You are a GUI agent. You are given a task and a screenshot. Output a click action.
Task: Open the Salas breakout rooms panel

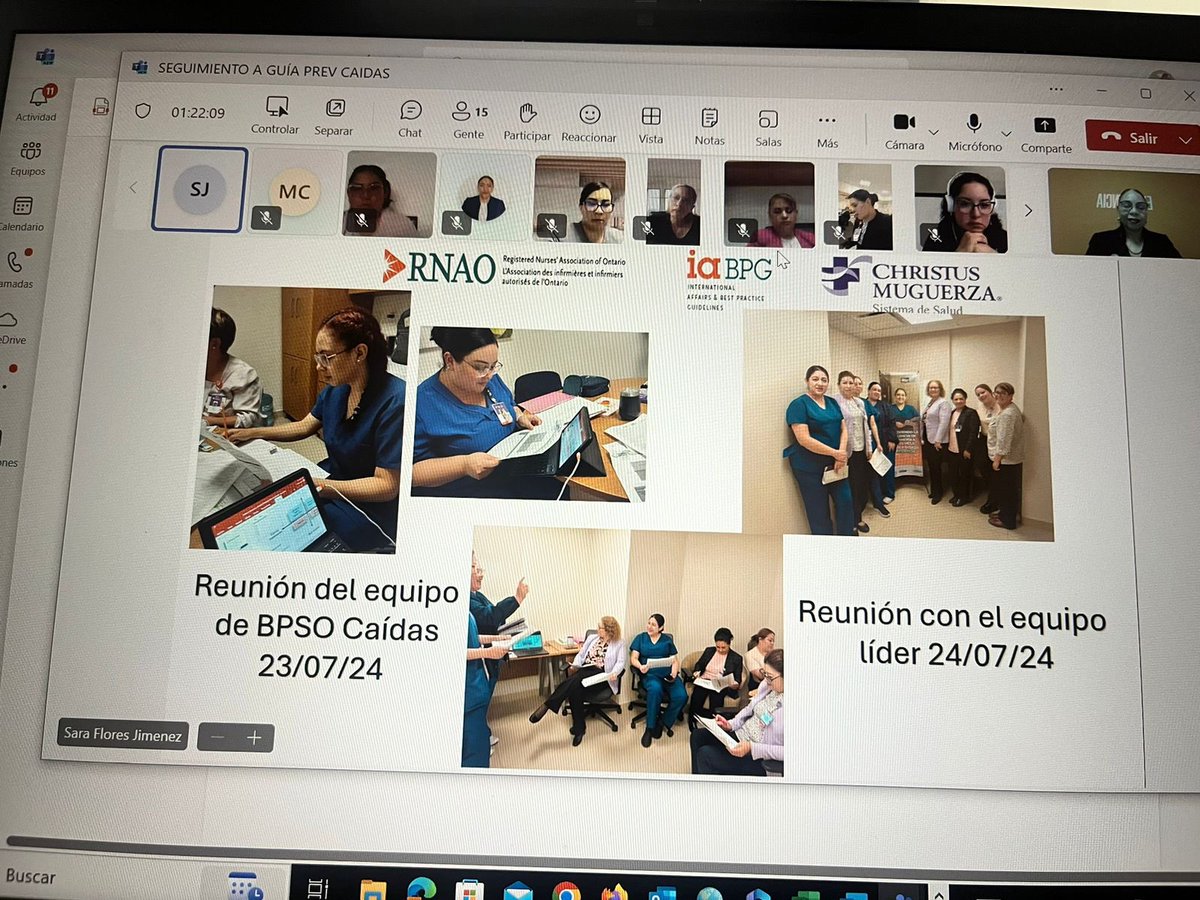point(768,121)
